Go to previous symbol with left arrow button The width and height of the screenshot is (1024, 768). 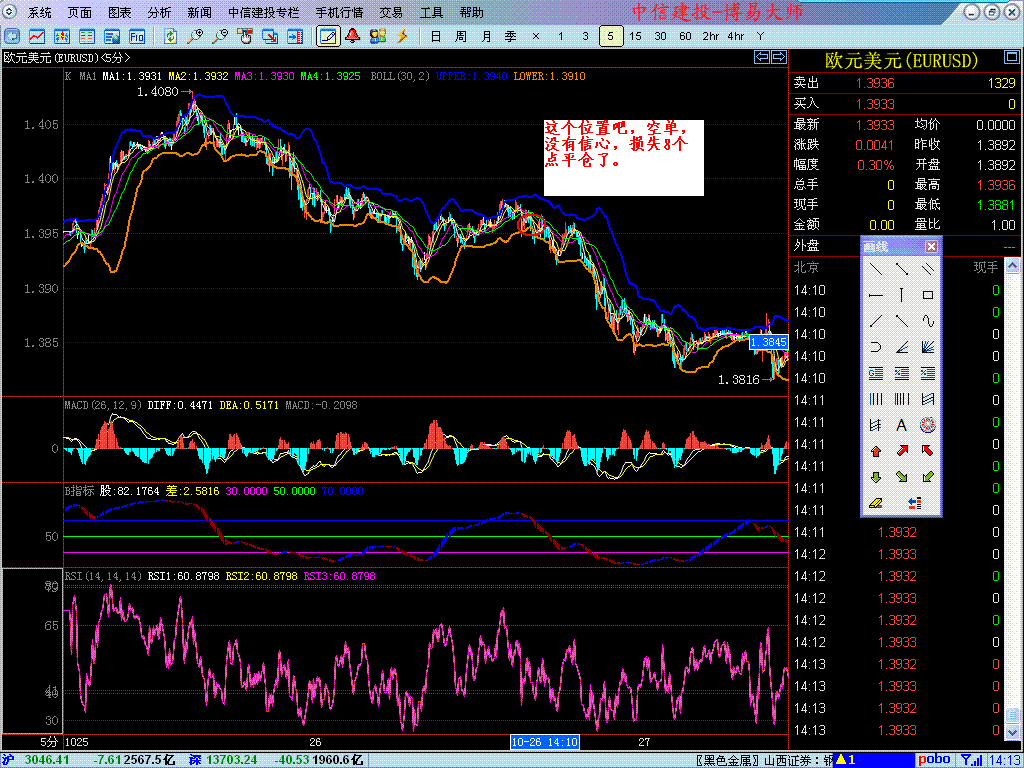click(x=761, y=57)
